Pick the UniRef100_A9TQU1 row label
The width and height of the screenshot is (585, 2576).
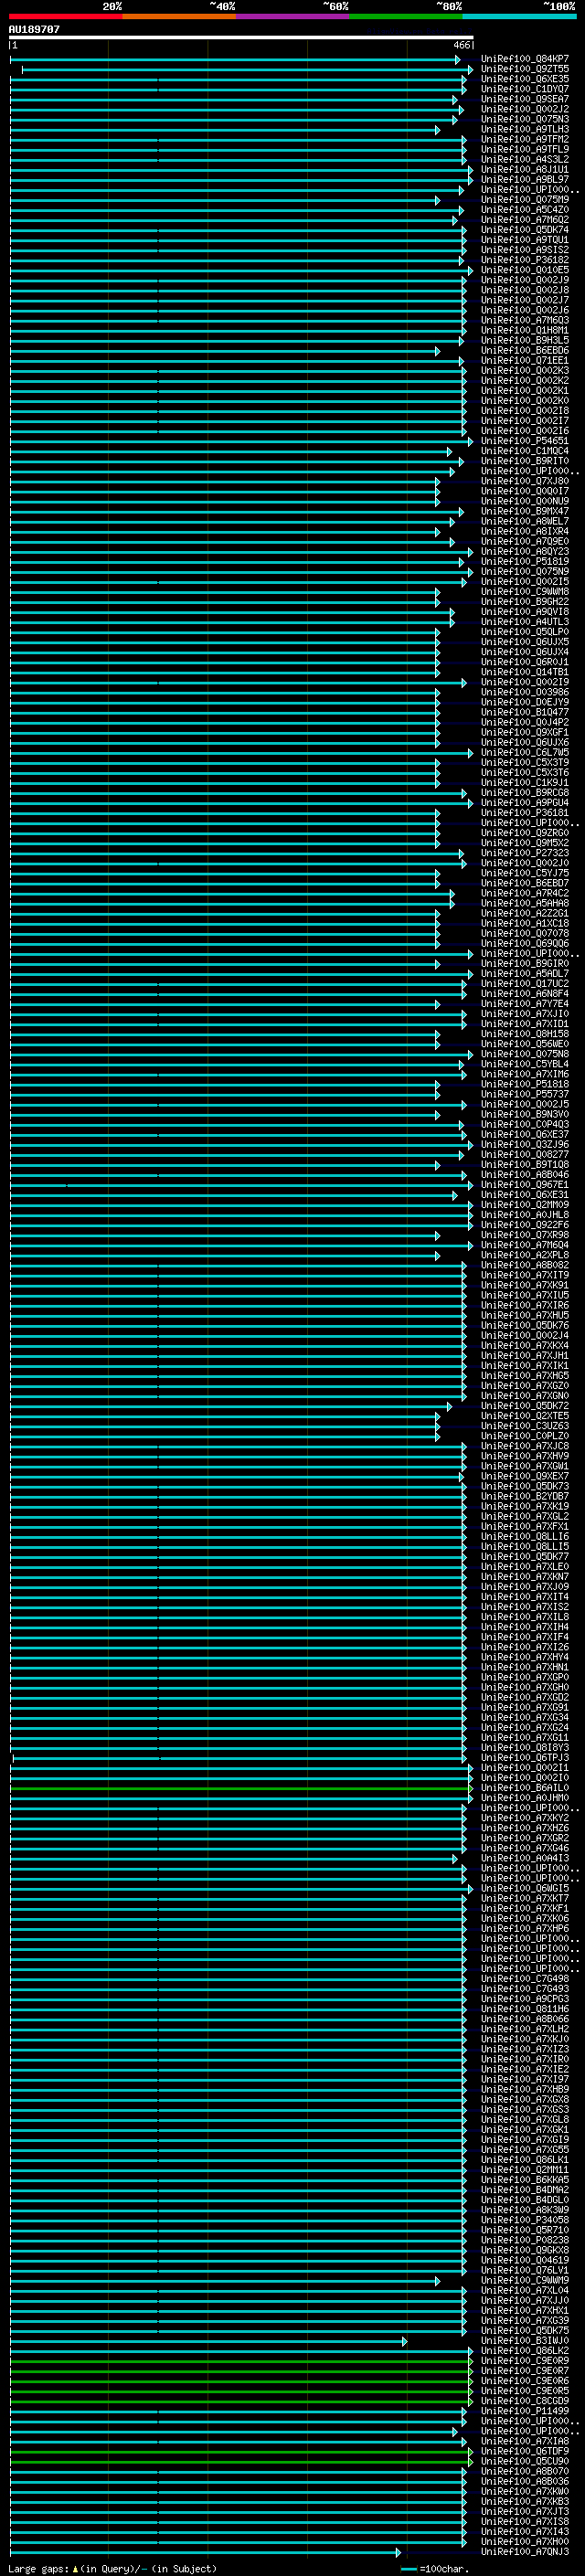[525, 239]
